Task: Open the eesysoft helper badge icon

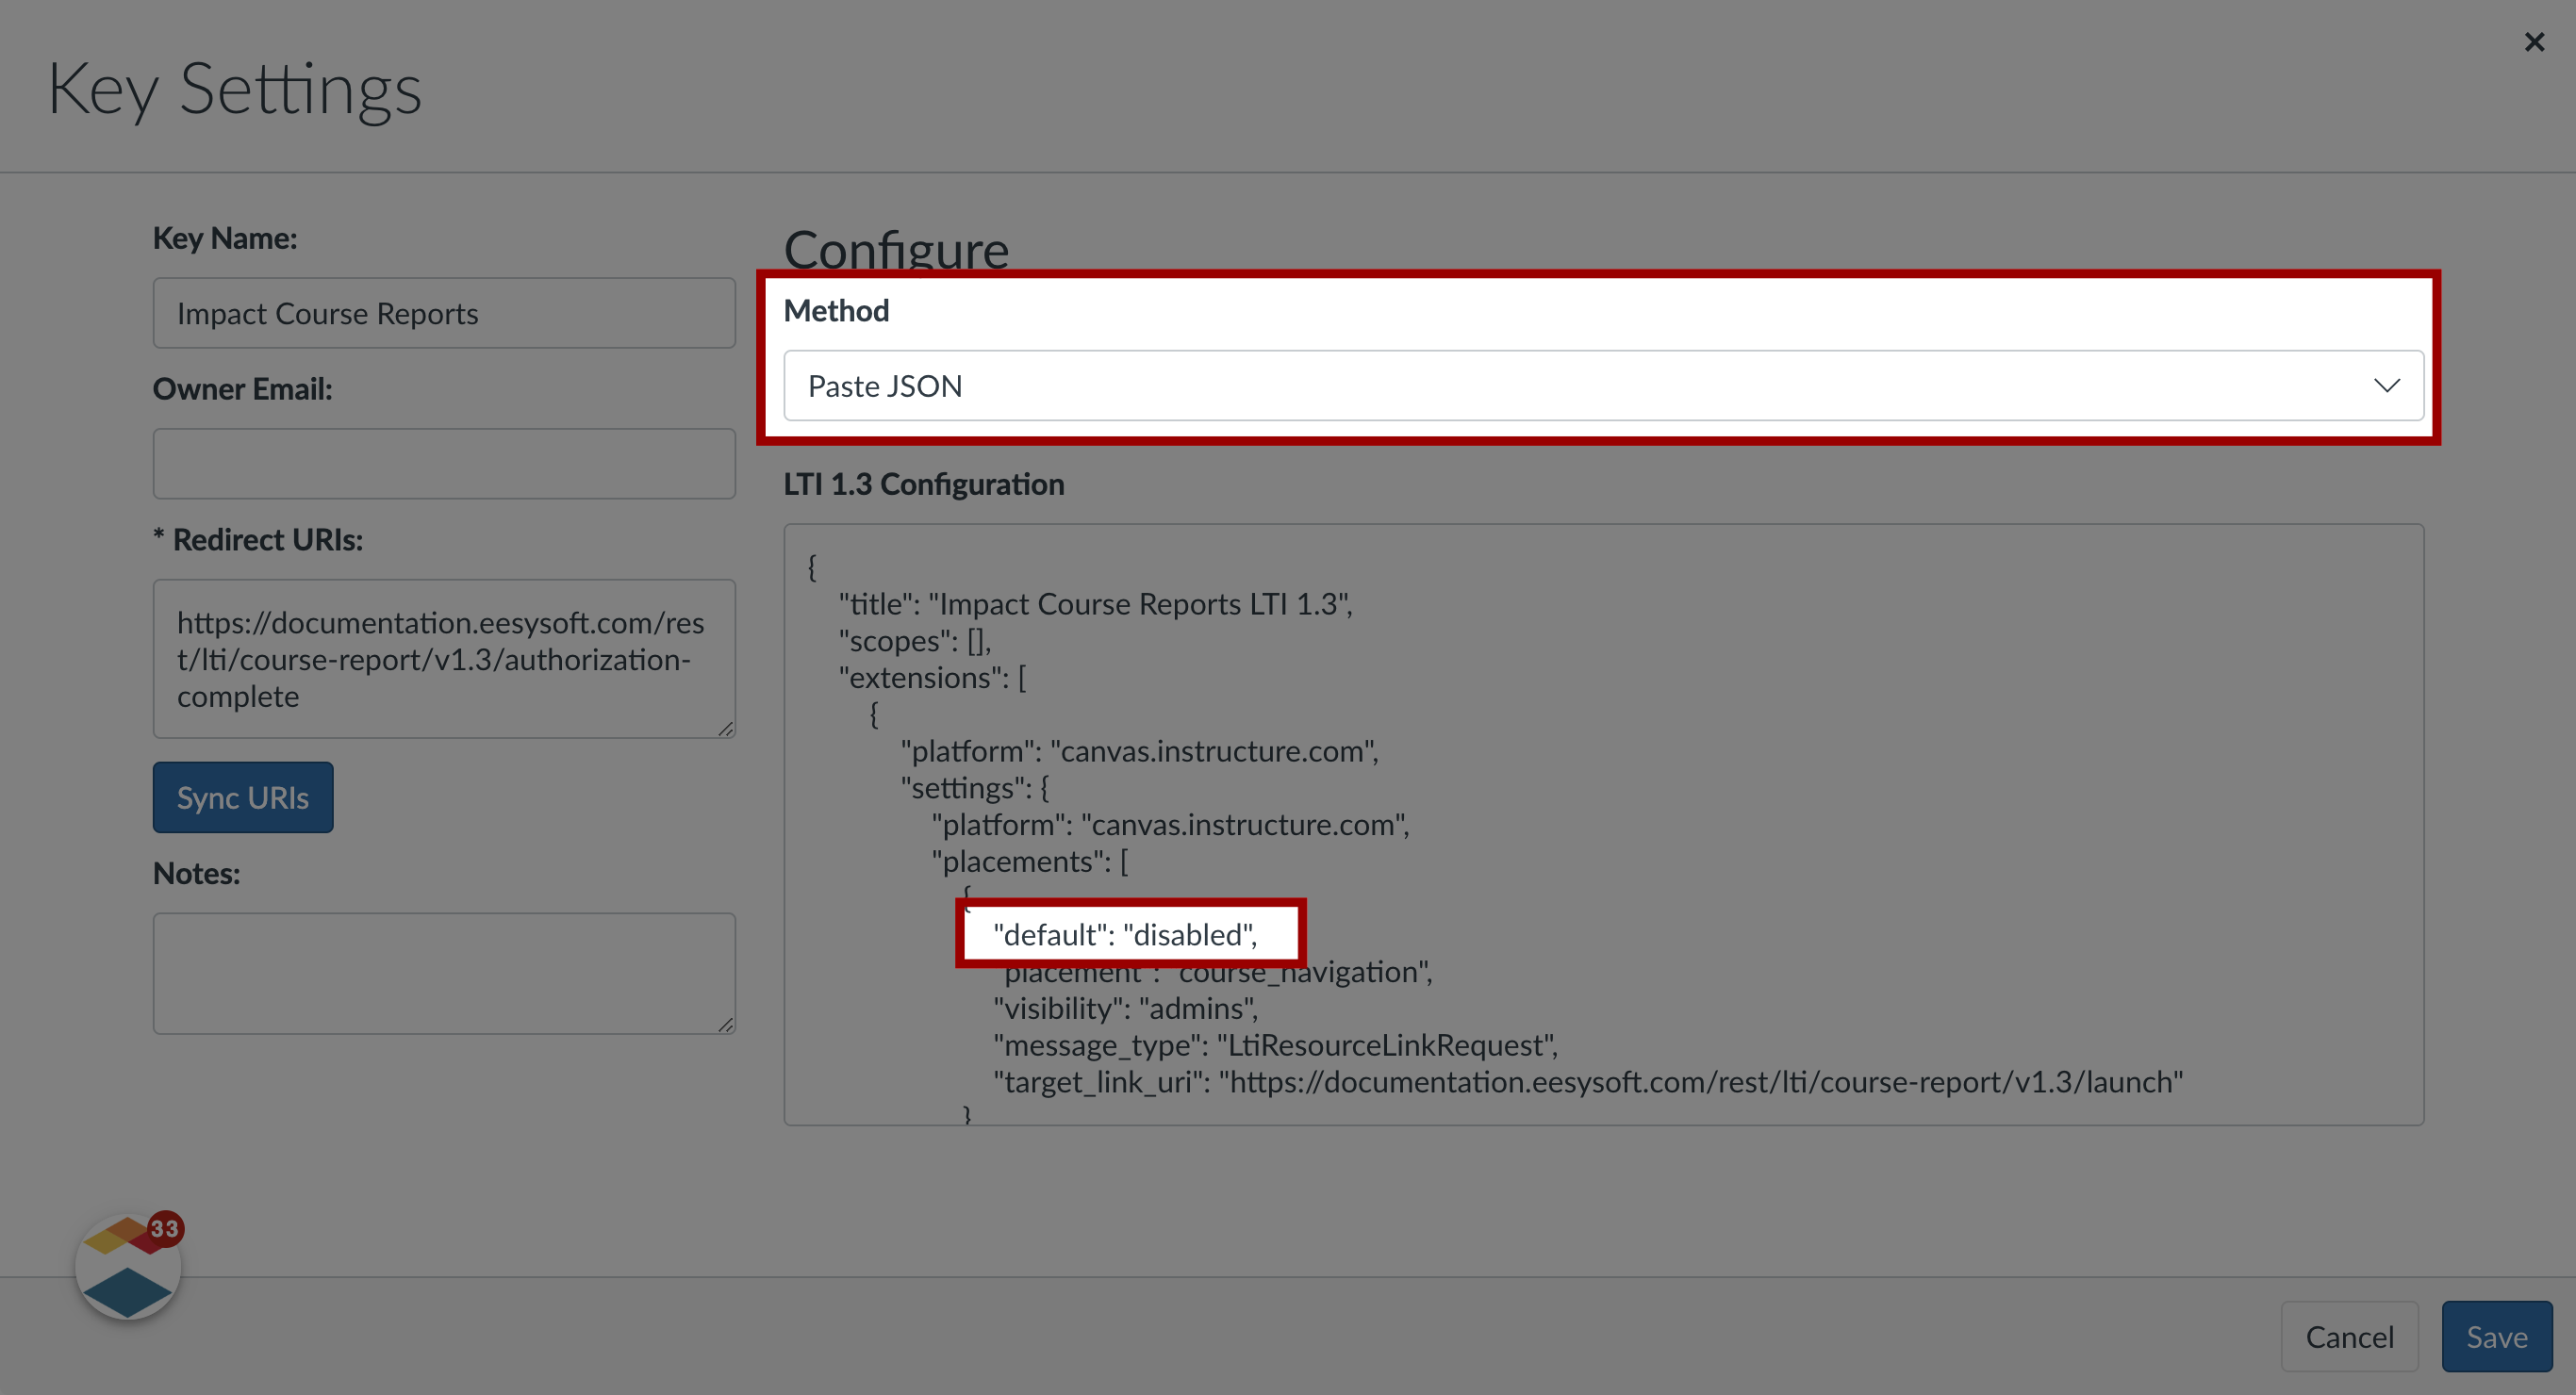Action: (x=129, y=1265)
